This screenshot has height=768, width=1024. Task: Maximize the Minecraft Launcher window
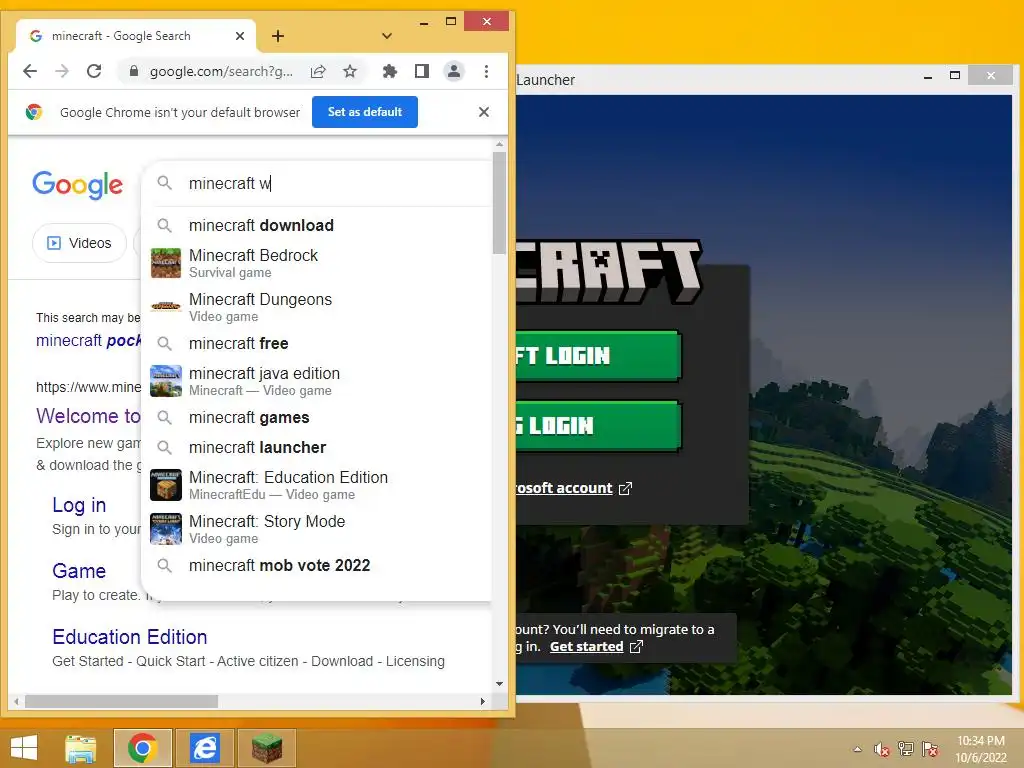(955, 76)
